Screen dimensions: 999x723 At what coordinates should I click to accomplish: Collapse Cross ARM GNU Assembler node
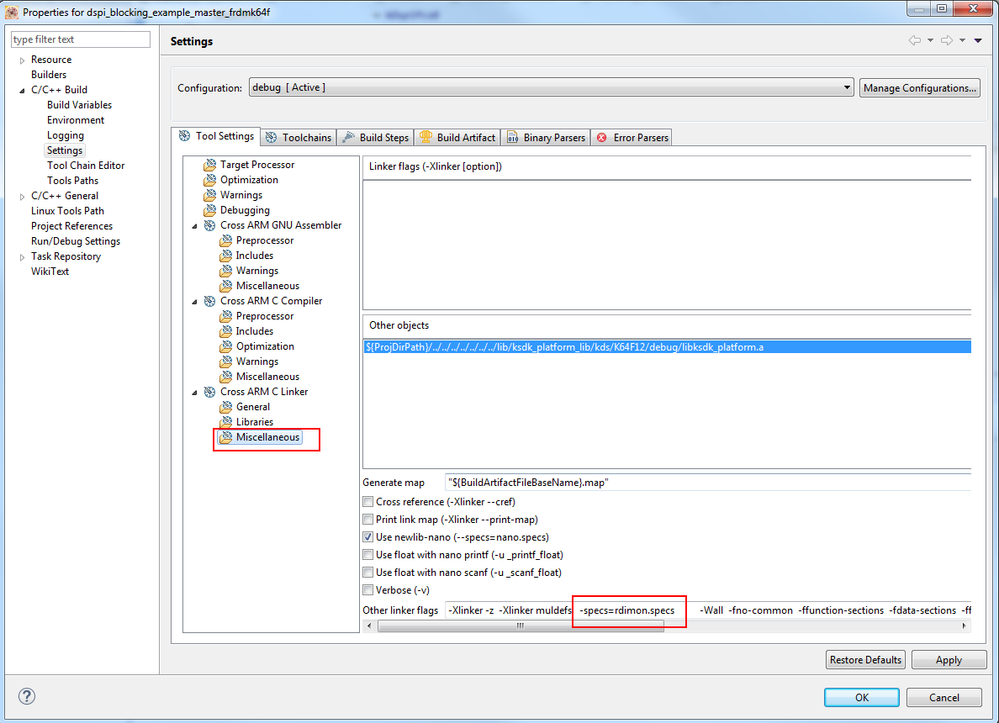194,226
